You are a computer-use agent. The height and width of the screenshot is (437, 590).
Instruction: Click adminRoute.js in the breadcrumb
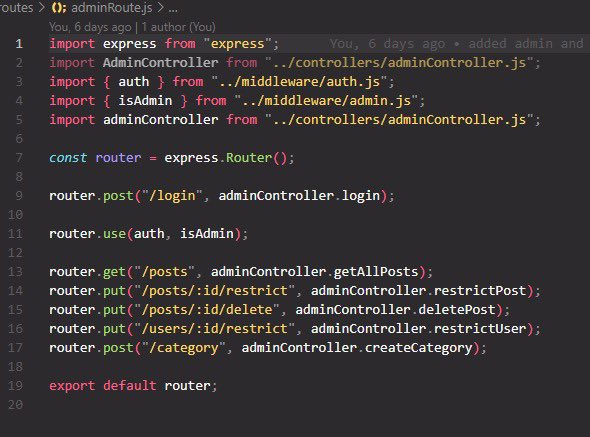(112, 8)
